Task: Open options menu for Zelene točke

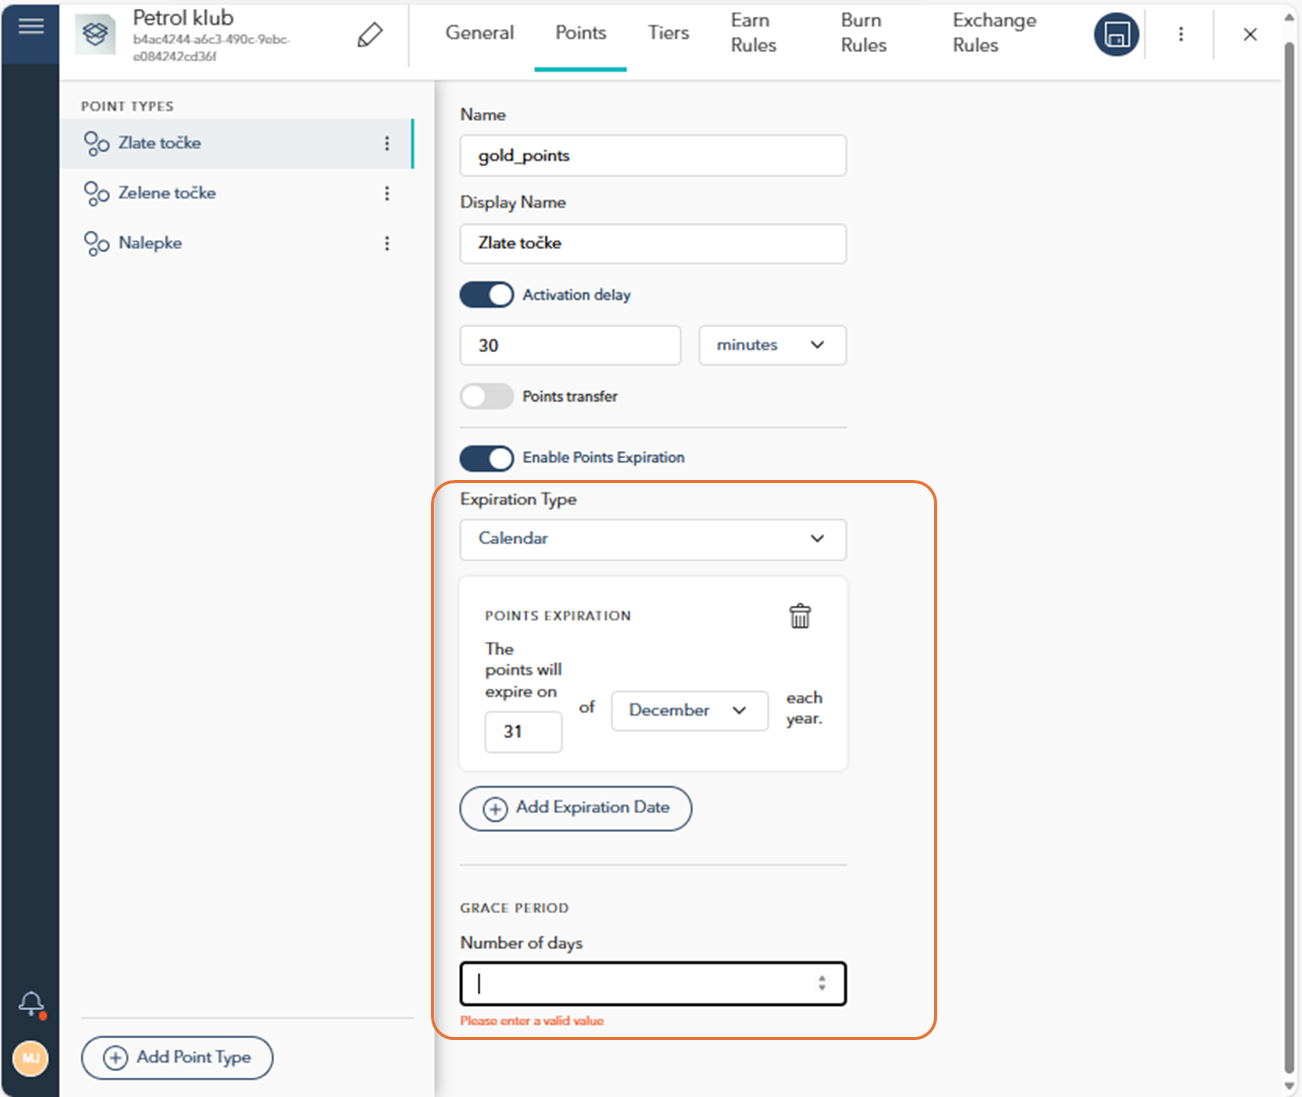Action: tap(387, 193)
